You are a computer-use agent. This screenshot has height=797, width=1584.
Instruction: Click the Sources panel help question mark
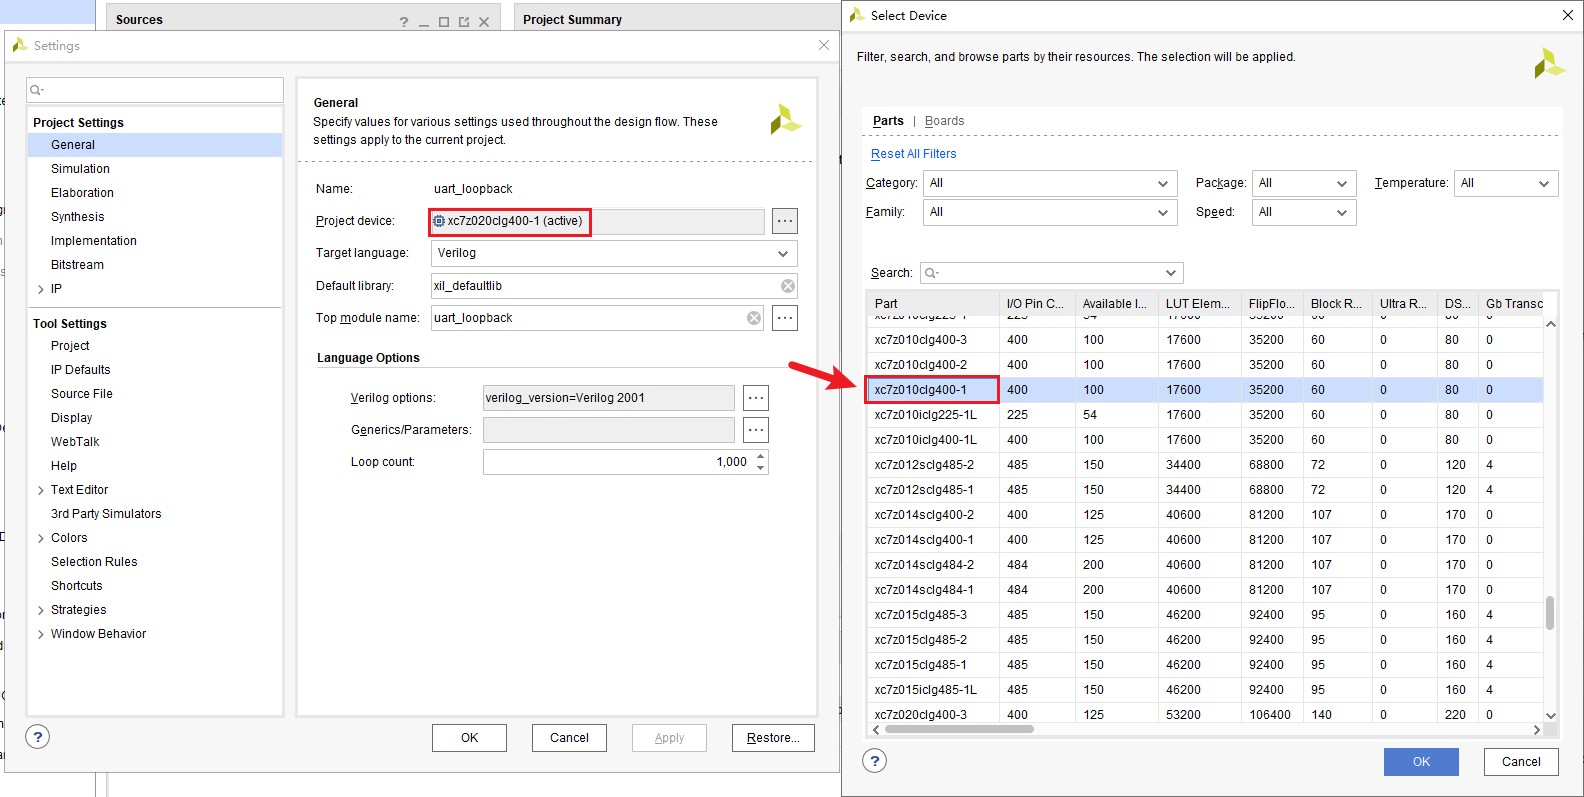coord(404,22)
